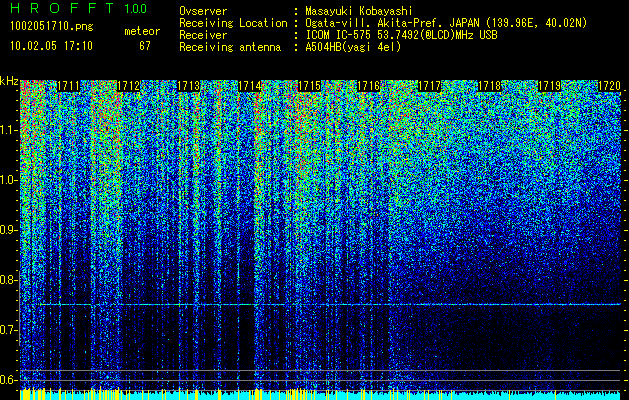Viewport: 629px width, 400px height.
Task: Click the 1714 time marker
Action: point(249,86)
